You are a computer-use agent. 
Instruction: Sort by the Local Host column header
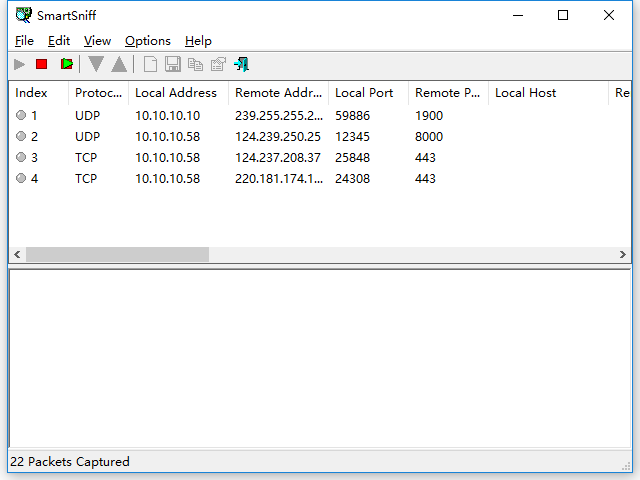tap(548, 93)
